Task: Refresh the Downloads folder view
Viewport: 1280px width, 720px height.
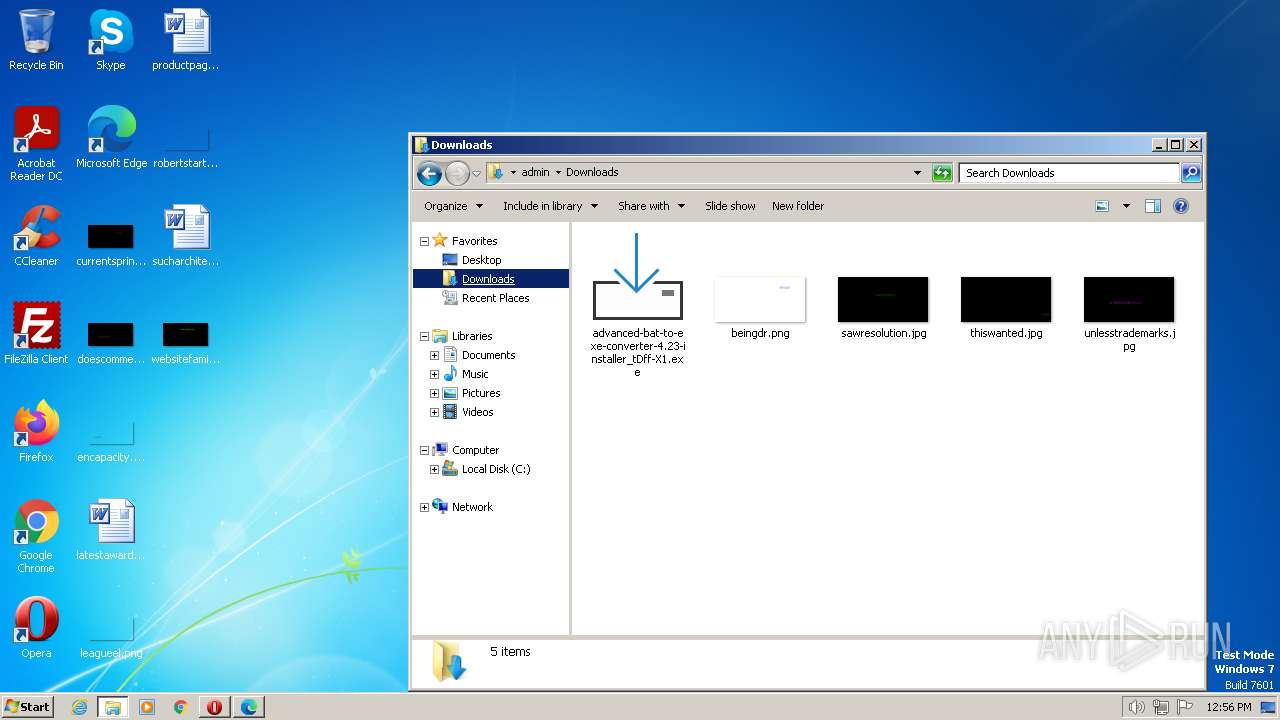Action: pyautogui.click(x=942, y=173)
